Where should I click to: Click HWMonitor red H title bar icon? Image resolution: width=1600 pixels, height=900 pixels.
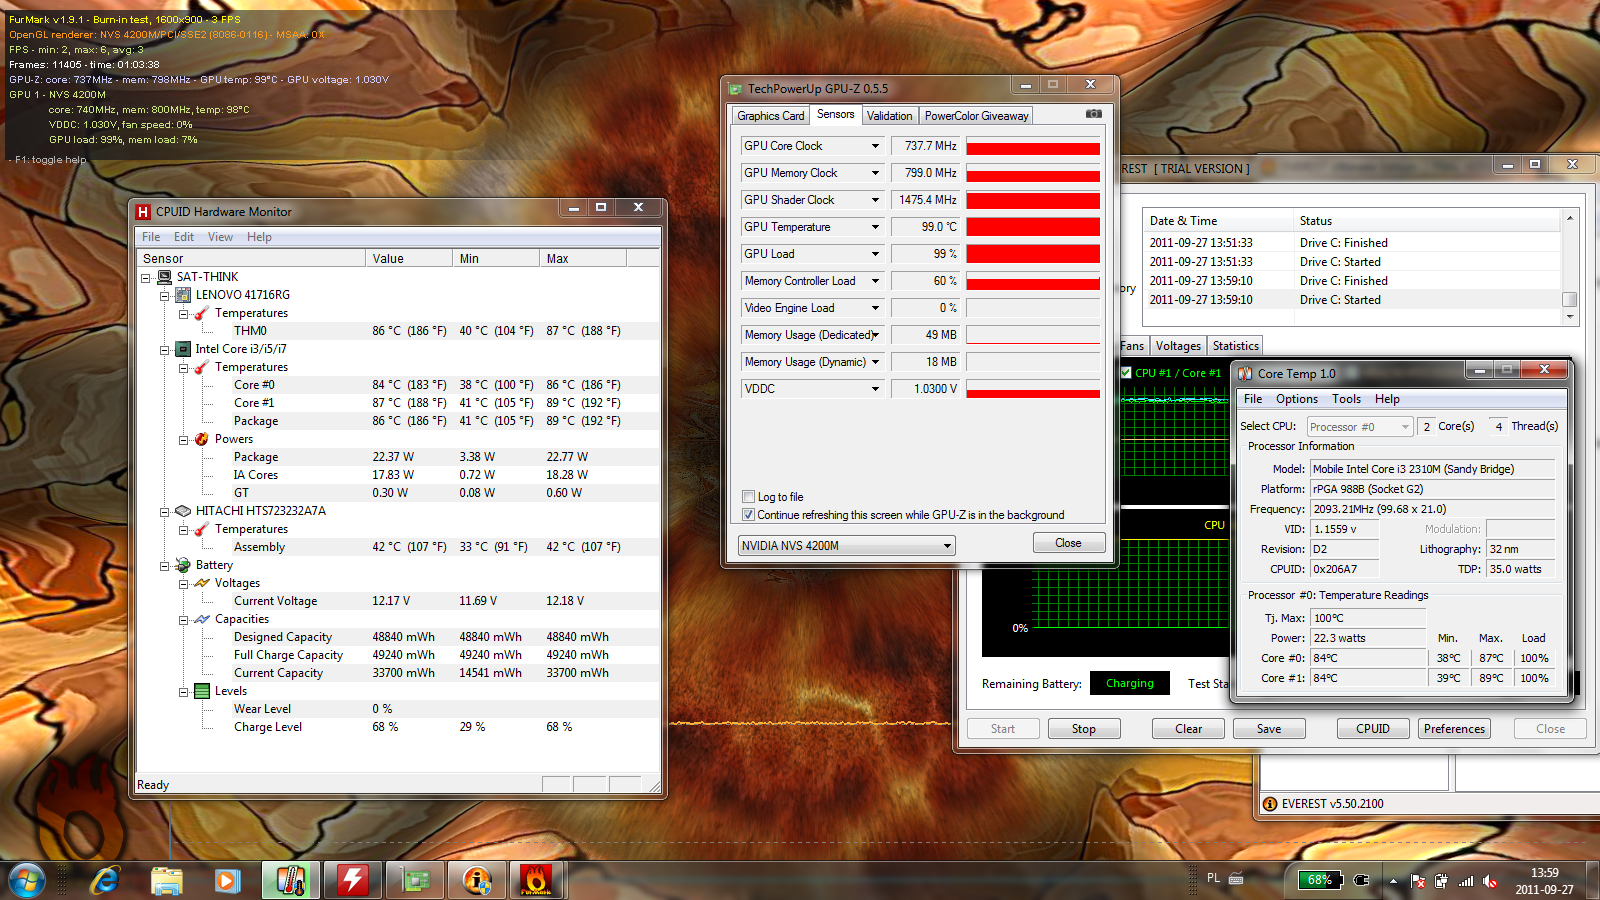(x=143, y=211)
